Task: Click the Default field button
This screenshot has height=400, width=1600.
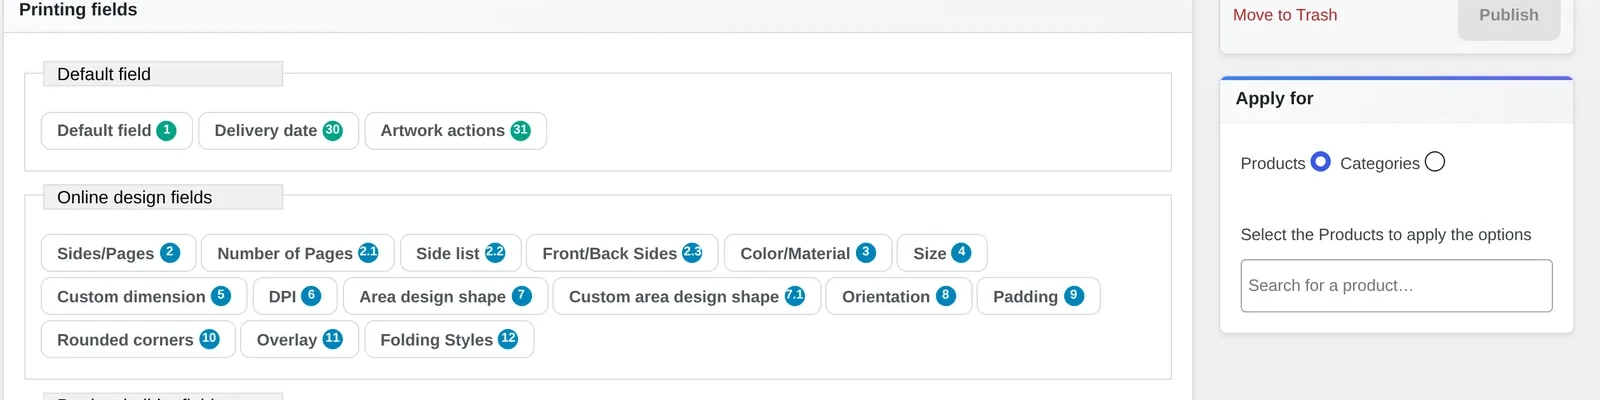Action: pos(116,131)
